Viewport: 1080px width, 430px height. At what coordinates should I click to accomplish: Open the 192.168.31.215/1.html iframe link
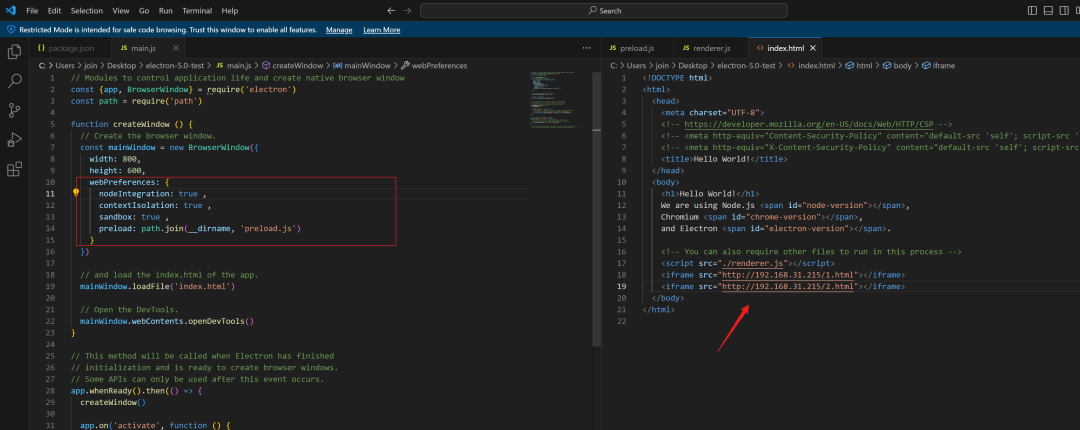(x=787, y=274)
